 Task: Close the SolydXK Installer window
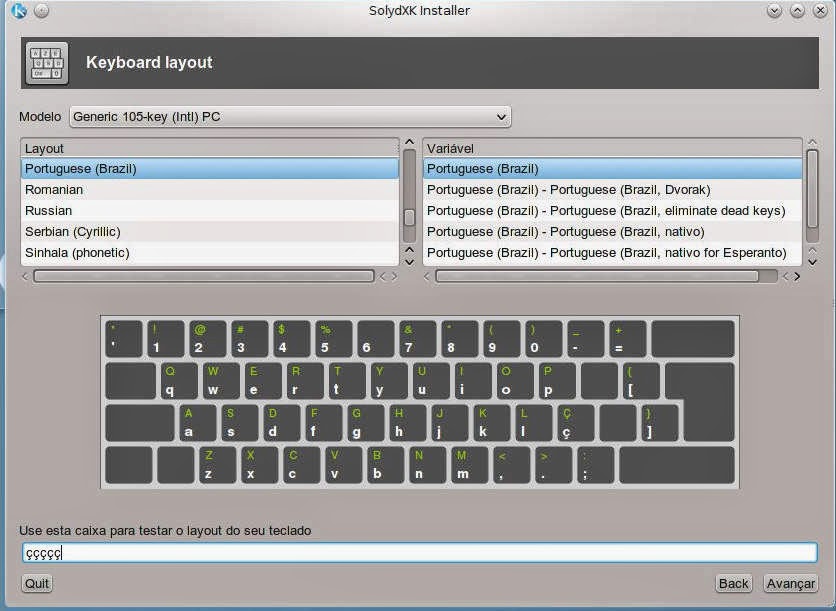(821, 11)
